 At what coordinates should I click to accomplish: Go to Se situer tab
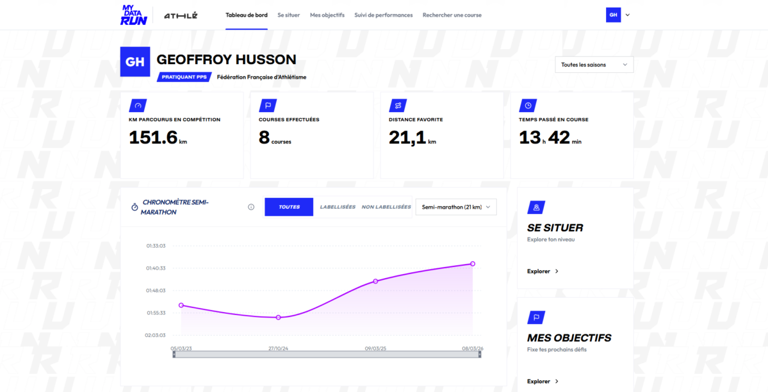point(288,15)
